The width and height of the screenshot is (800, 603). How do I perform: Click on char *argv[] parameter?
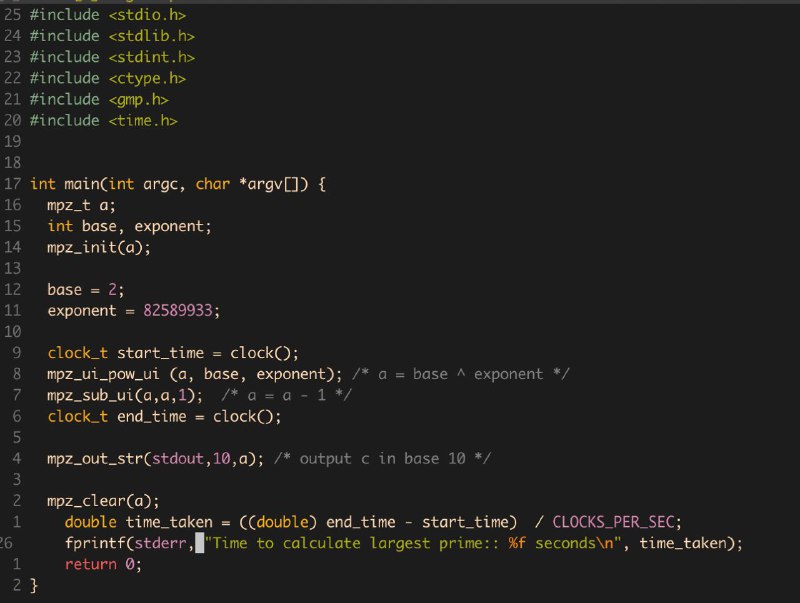252,184
